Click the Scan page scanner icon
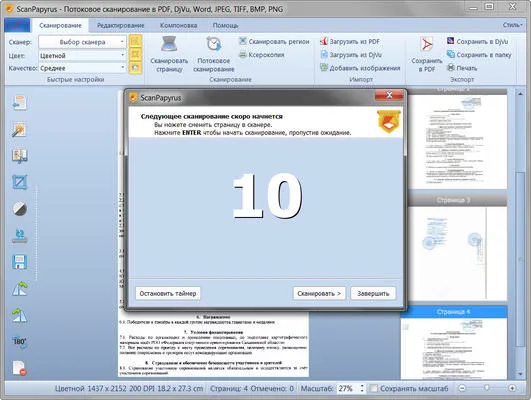This screenshot has width=531, height=400. (169, 44)
